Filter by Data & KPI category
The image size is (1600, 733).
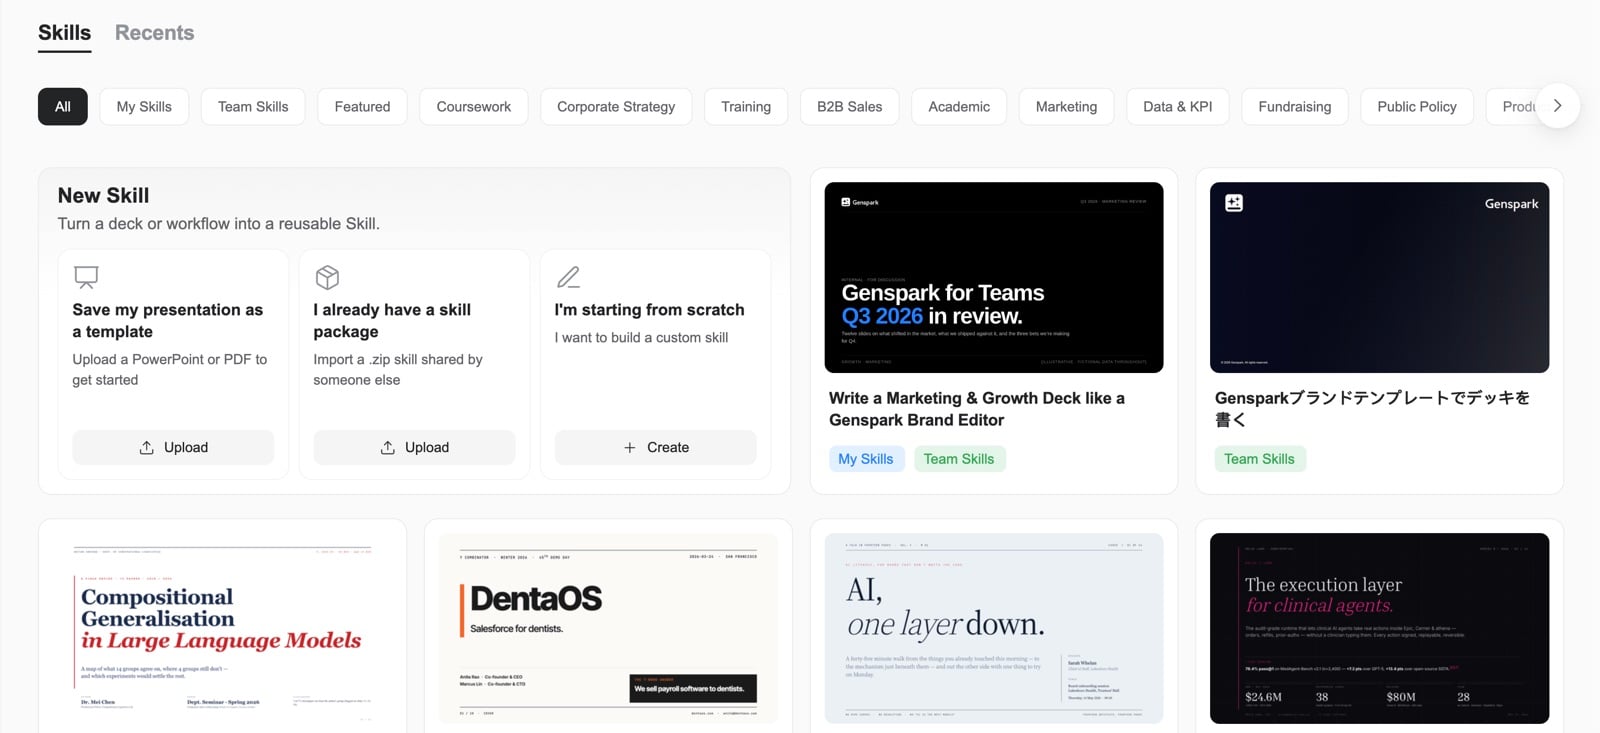(x=1178, y=107)
